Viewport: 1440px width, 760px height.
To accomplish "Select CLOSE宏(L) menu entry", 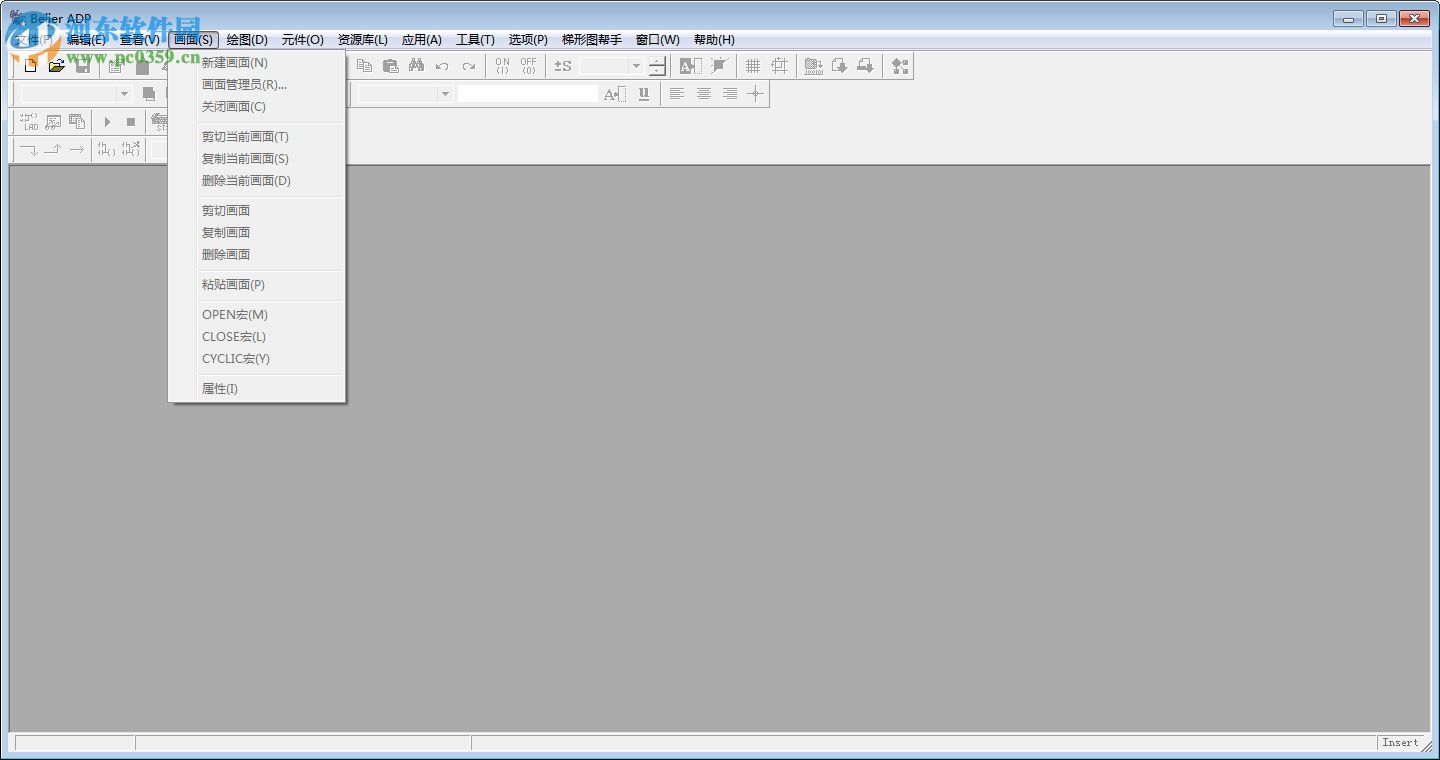I will pyautogui.click(x=257, y=337).
